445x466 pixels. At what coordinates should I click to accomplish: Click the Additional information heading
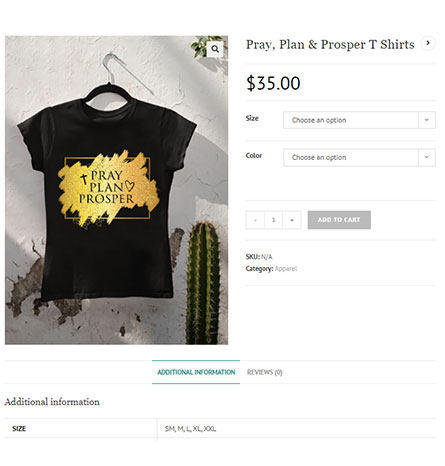[52, 402]
